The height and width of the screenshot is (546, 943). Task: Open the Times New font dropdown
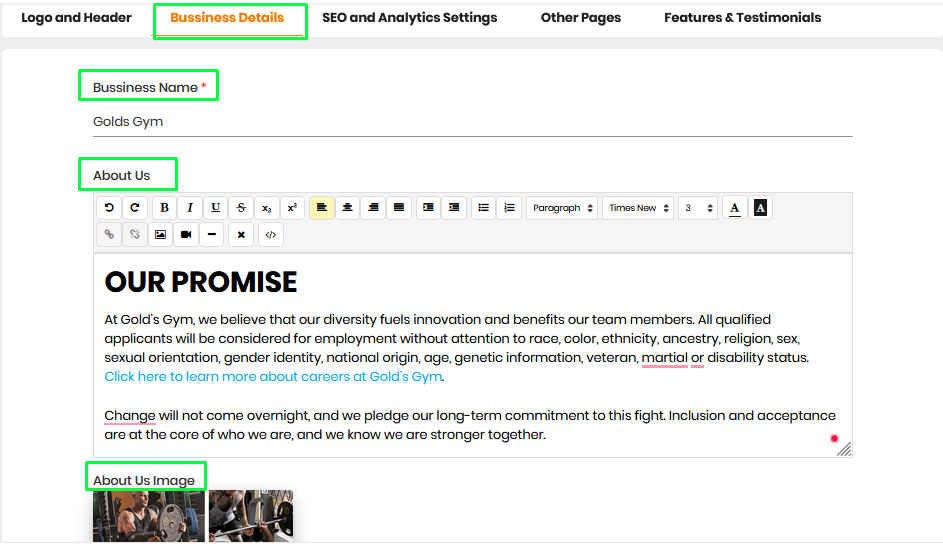(x=638, y=208)
